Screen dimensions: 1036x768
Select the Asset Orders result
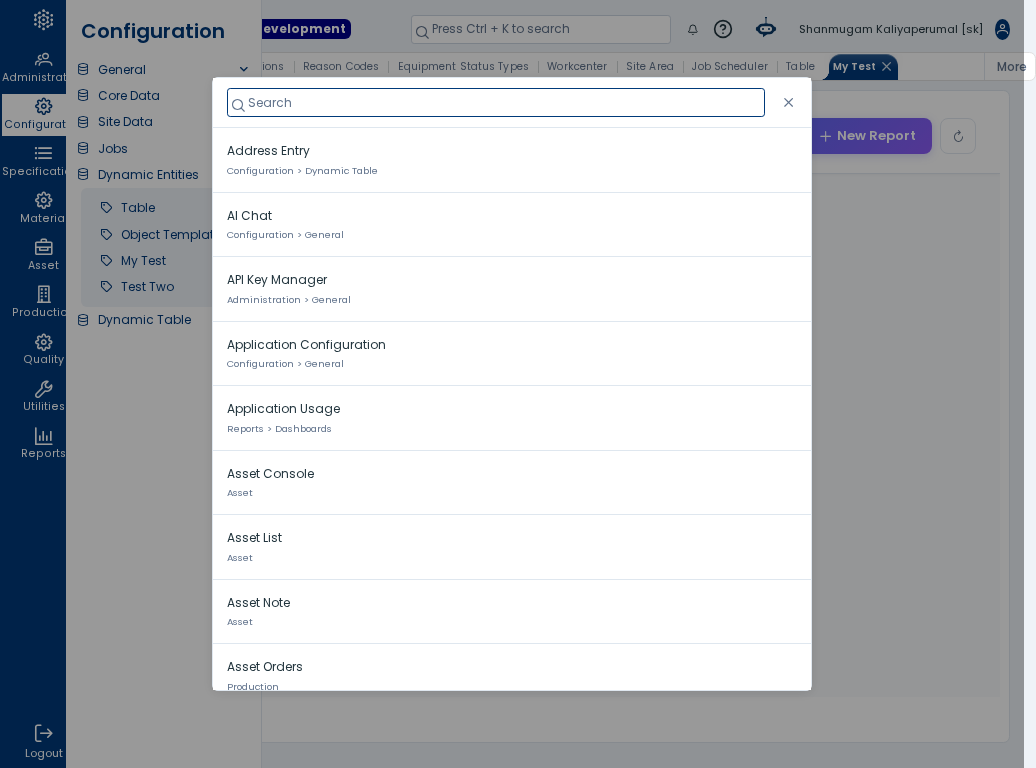coord(511,668)
